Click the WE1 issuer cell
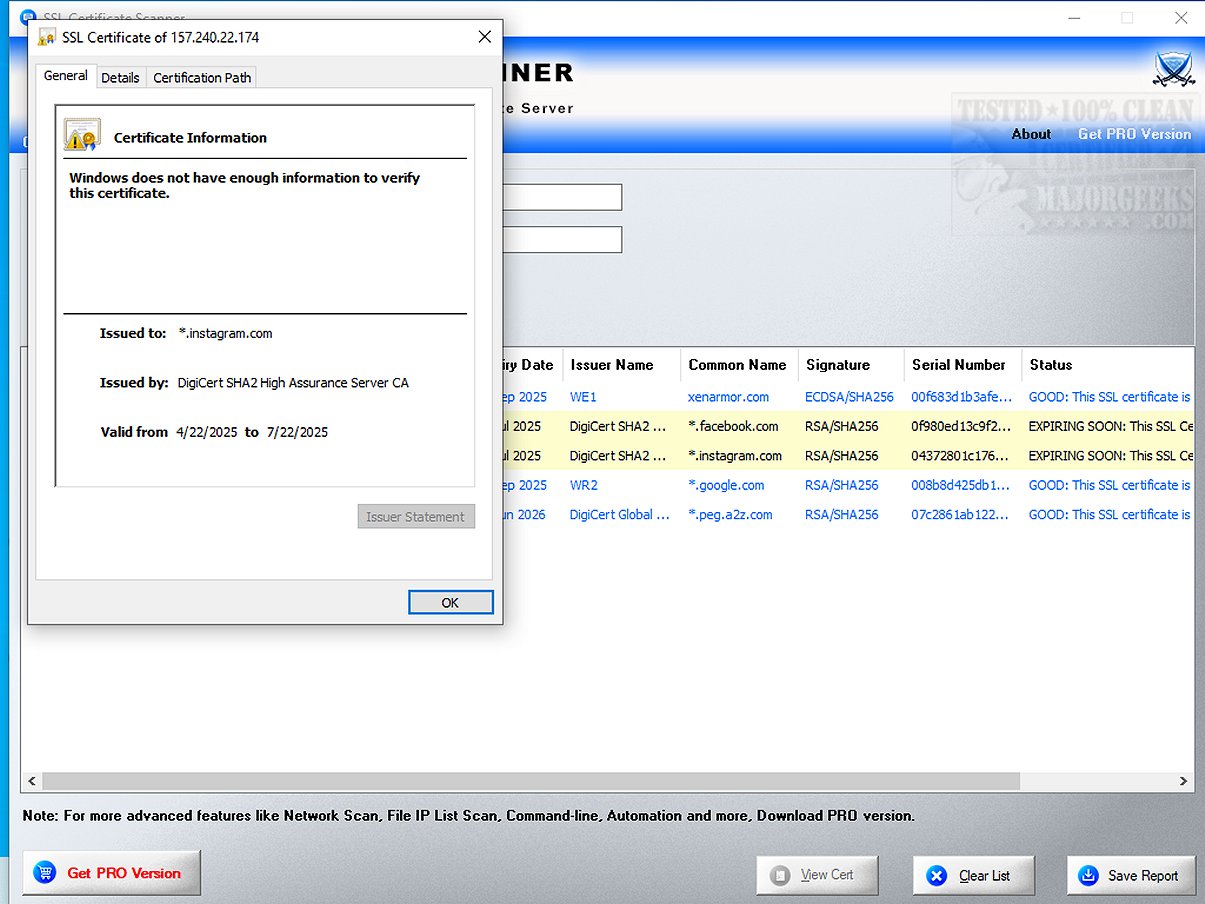 [583, 397]
